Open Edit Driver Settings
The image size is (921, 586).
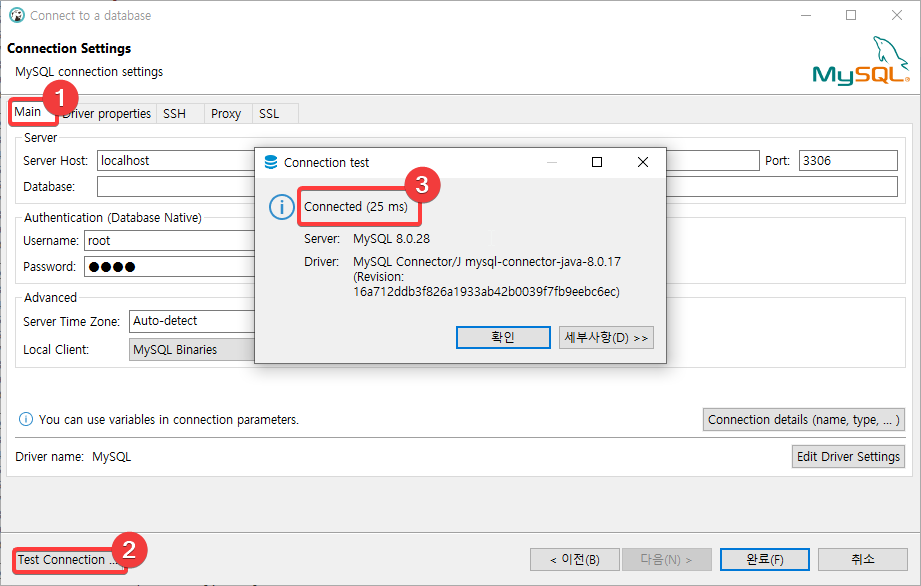[x=848, y=456]
